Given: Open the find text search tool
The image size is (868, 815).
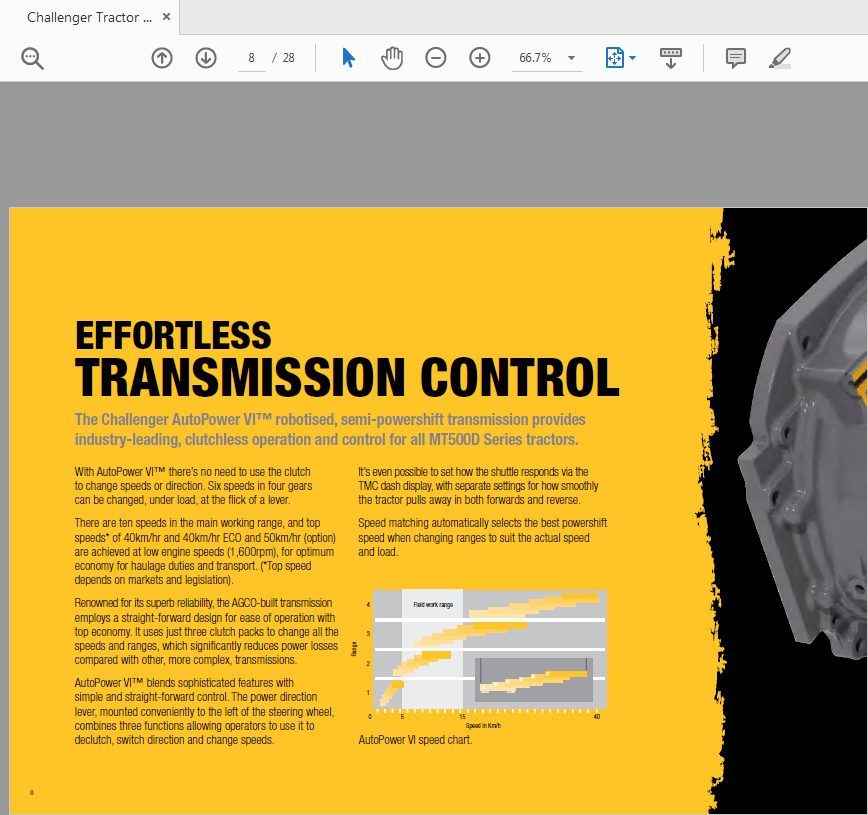Looking at the screenshot, I should 32,58.
